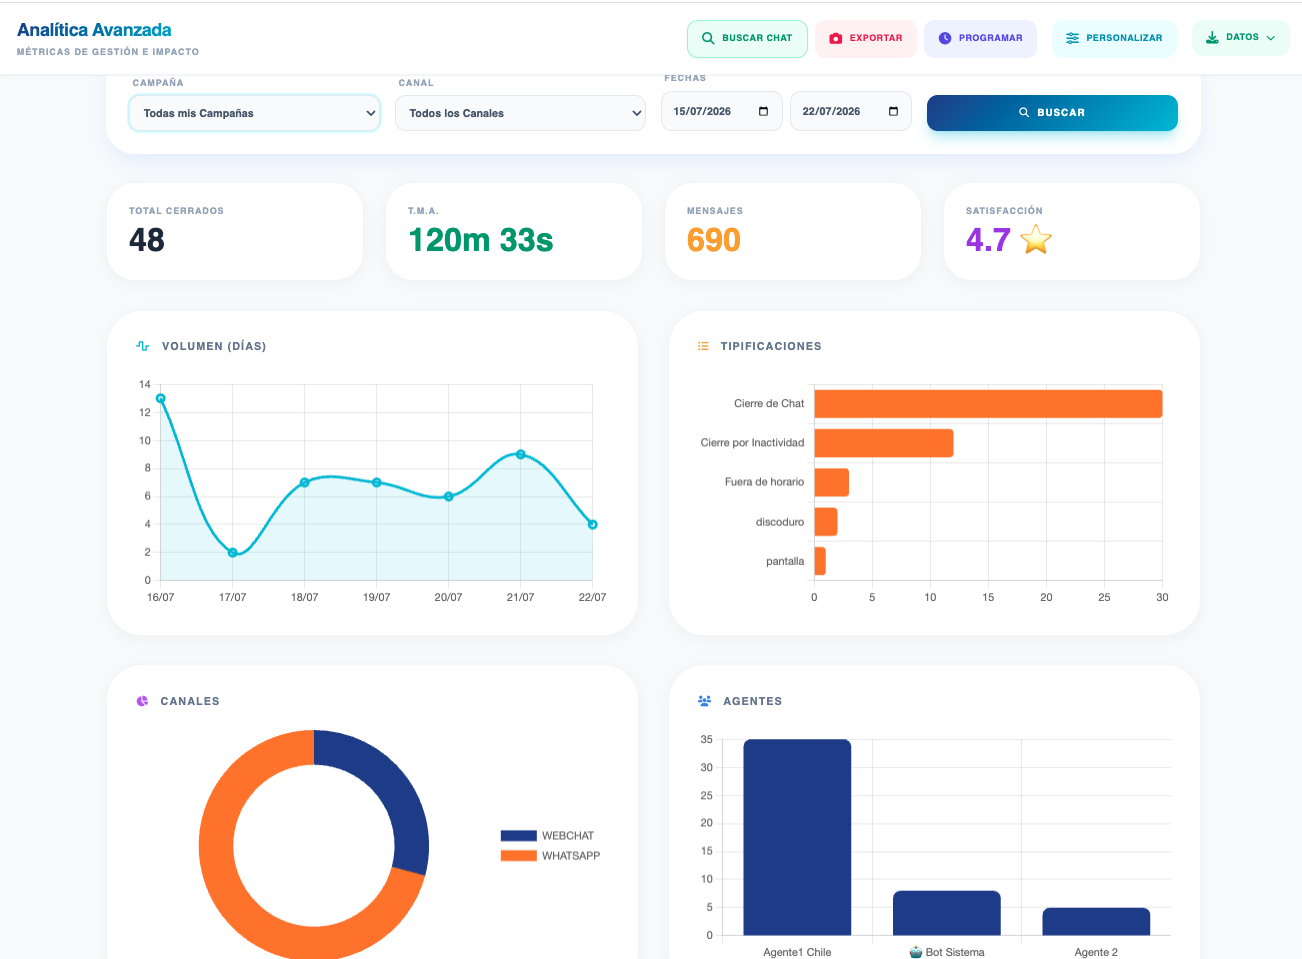1302x959 pixels.
Task: Open the PROGRAMAR scheduling button
Action: click(980, 38)
